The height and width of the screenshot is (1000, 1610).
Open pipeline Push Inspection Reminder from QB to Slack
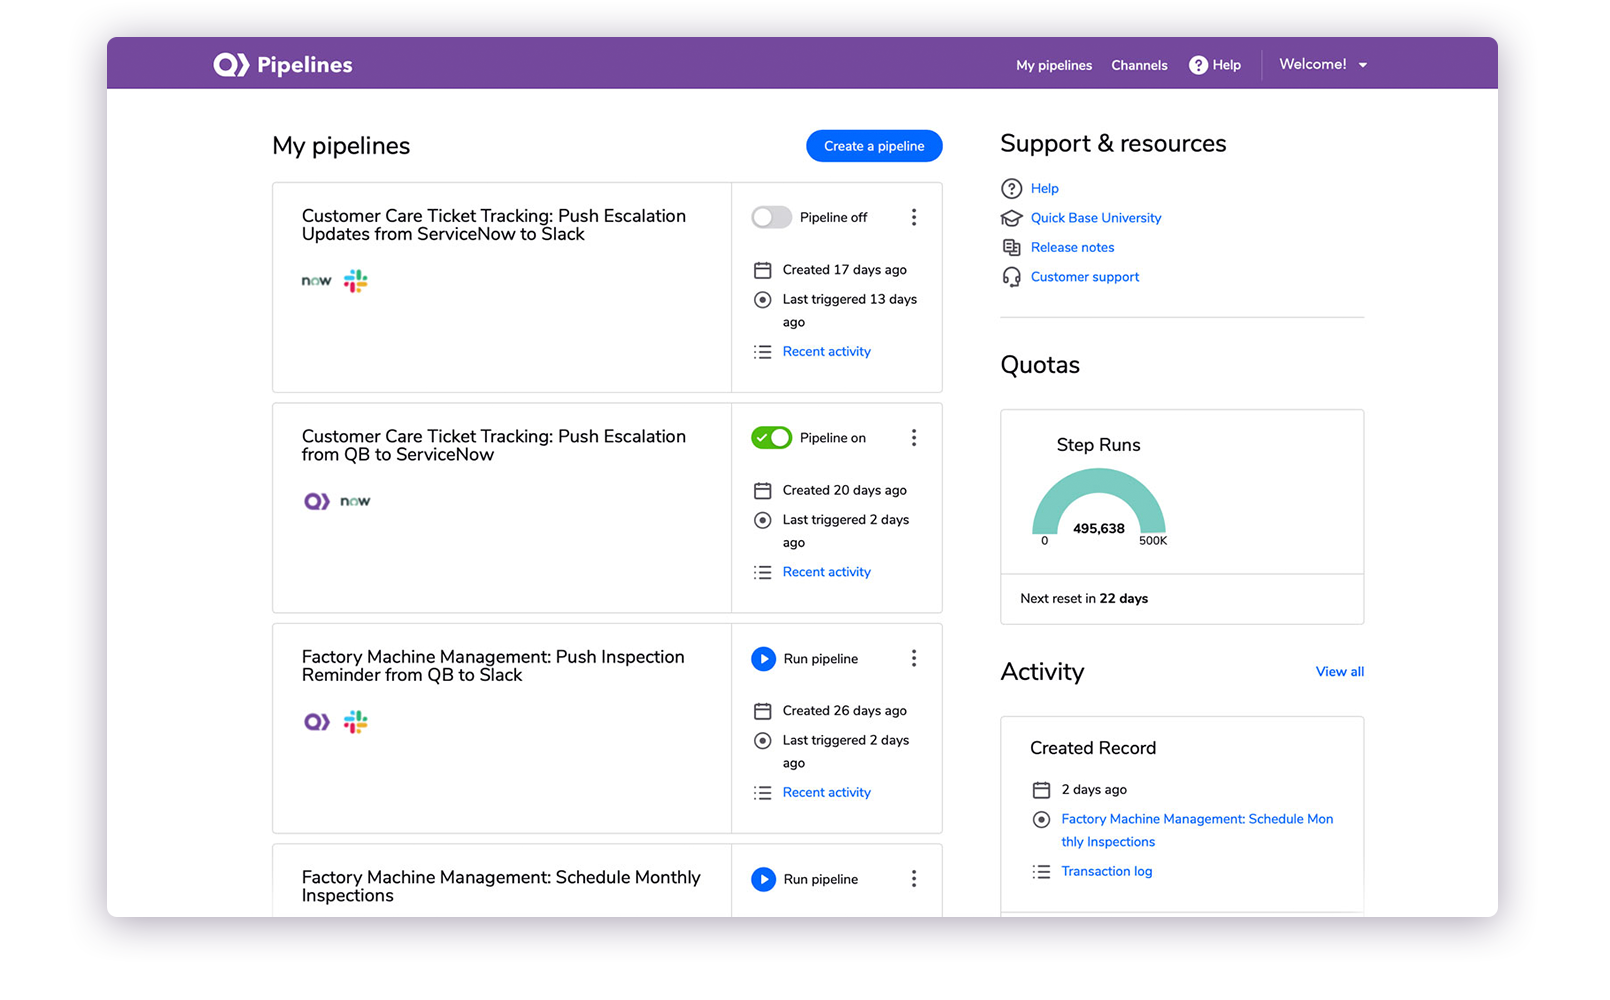point(493,666)
